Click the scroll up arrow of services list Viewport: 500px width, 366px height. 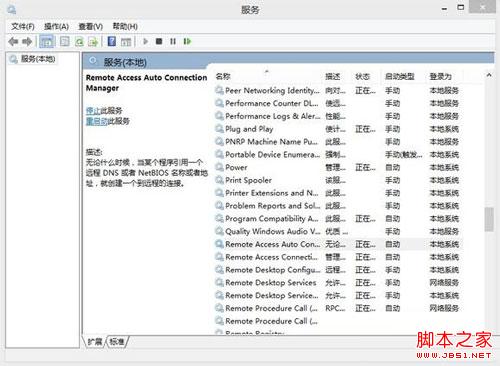(489, 75)
